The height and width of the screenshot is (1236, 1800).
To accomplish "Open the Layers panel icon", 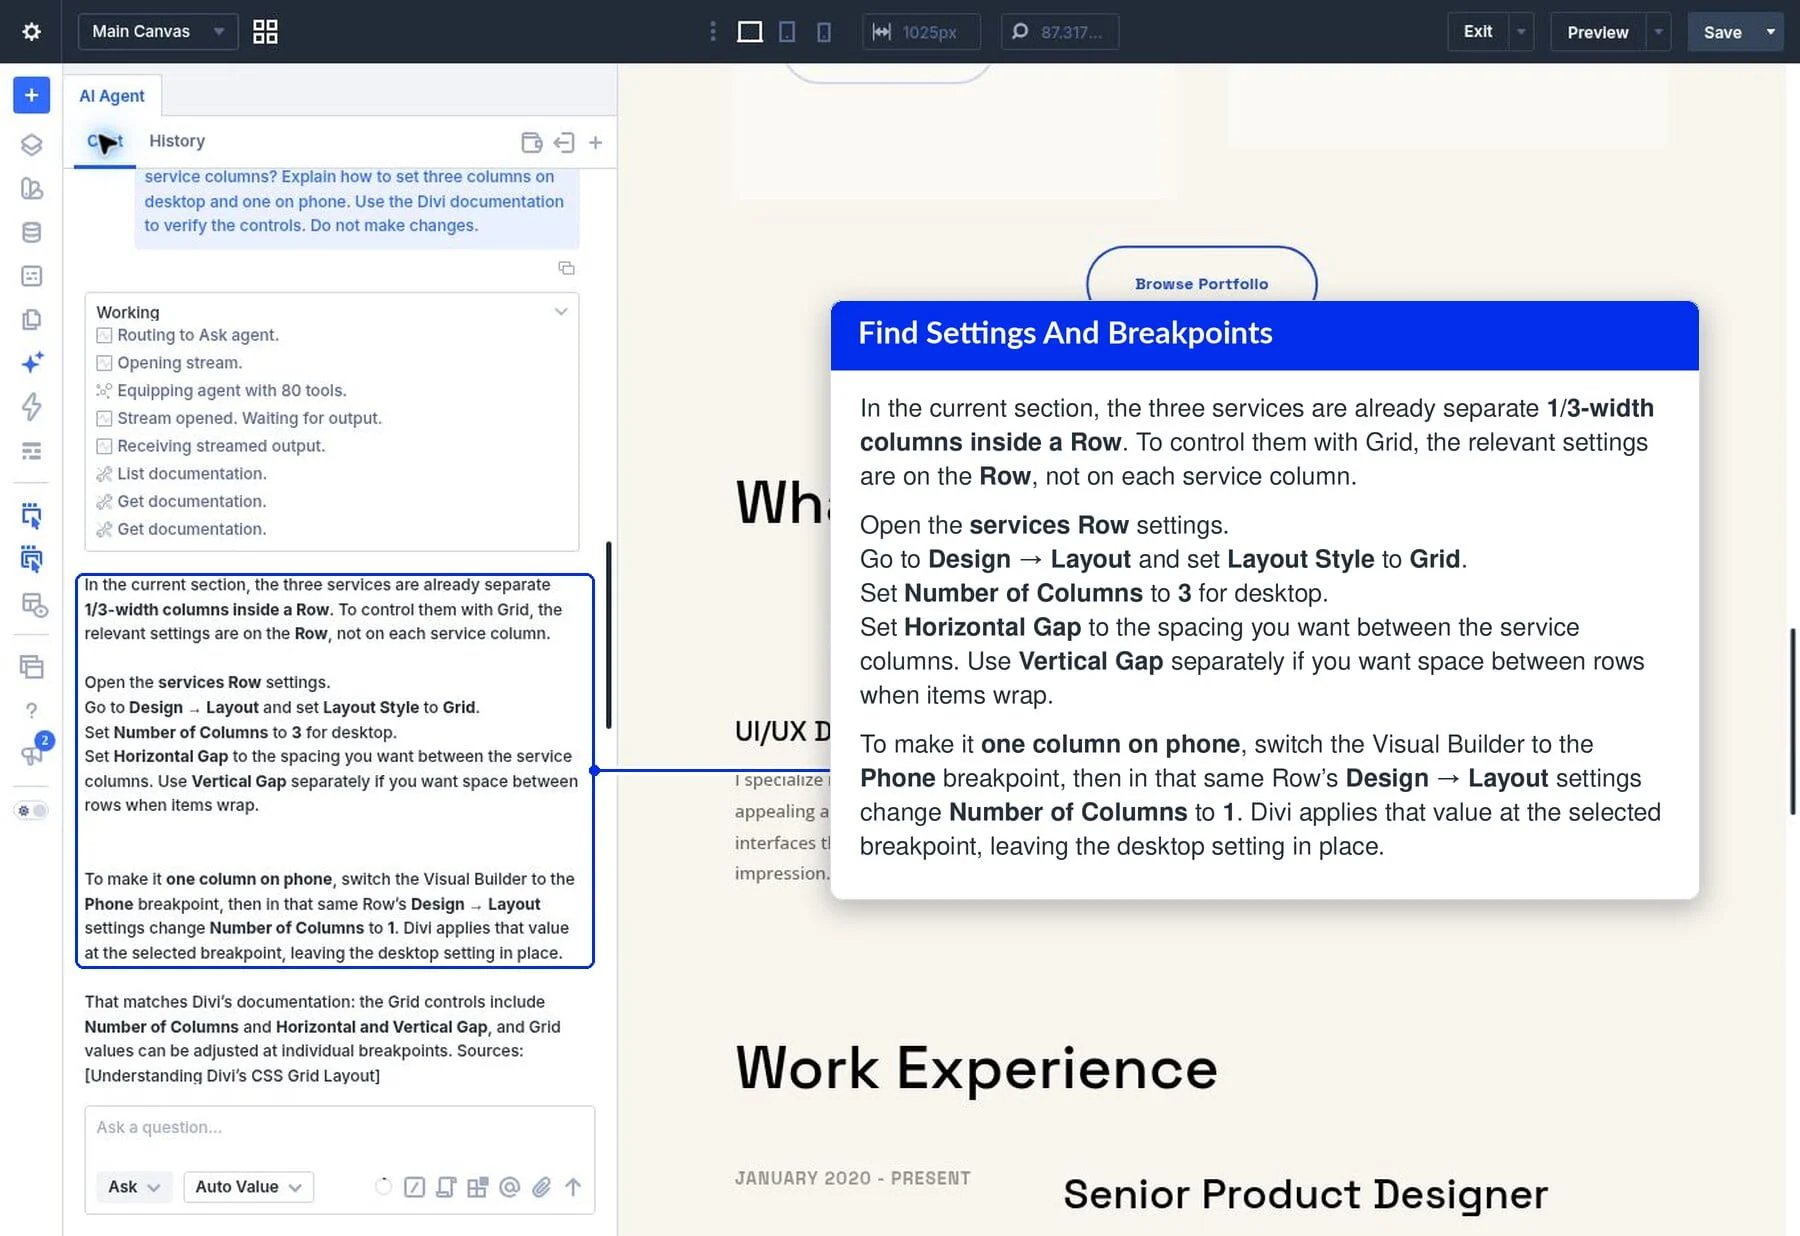I will pyautogui.click(x=31, y=145).
